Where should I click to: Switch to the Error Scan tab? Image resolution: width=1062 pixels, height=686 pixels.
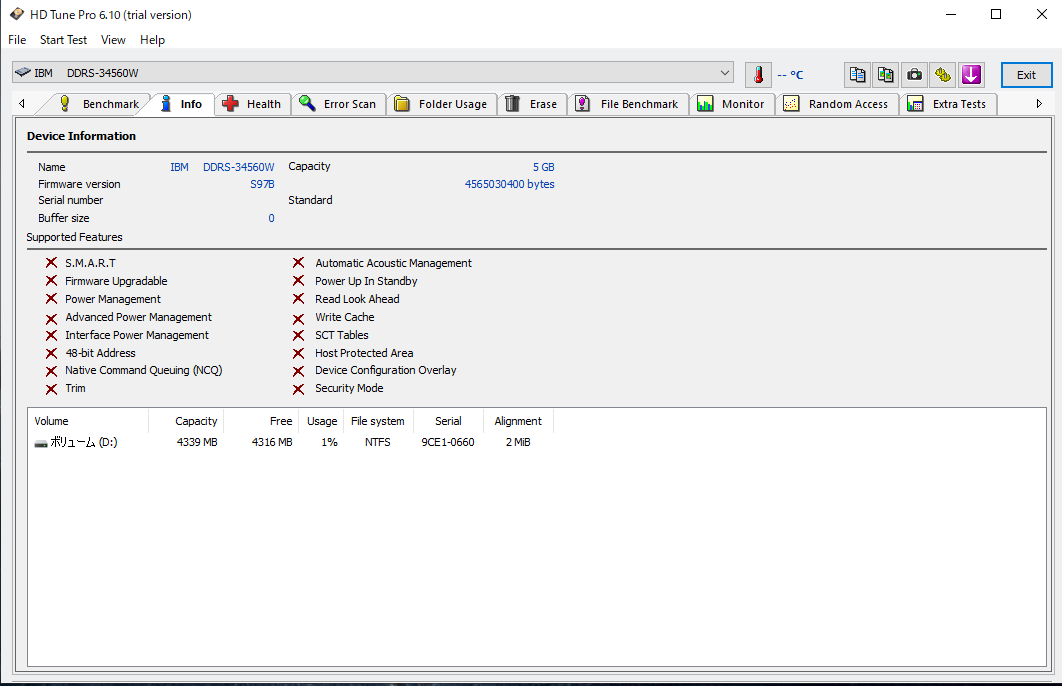click(338, 104)
